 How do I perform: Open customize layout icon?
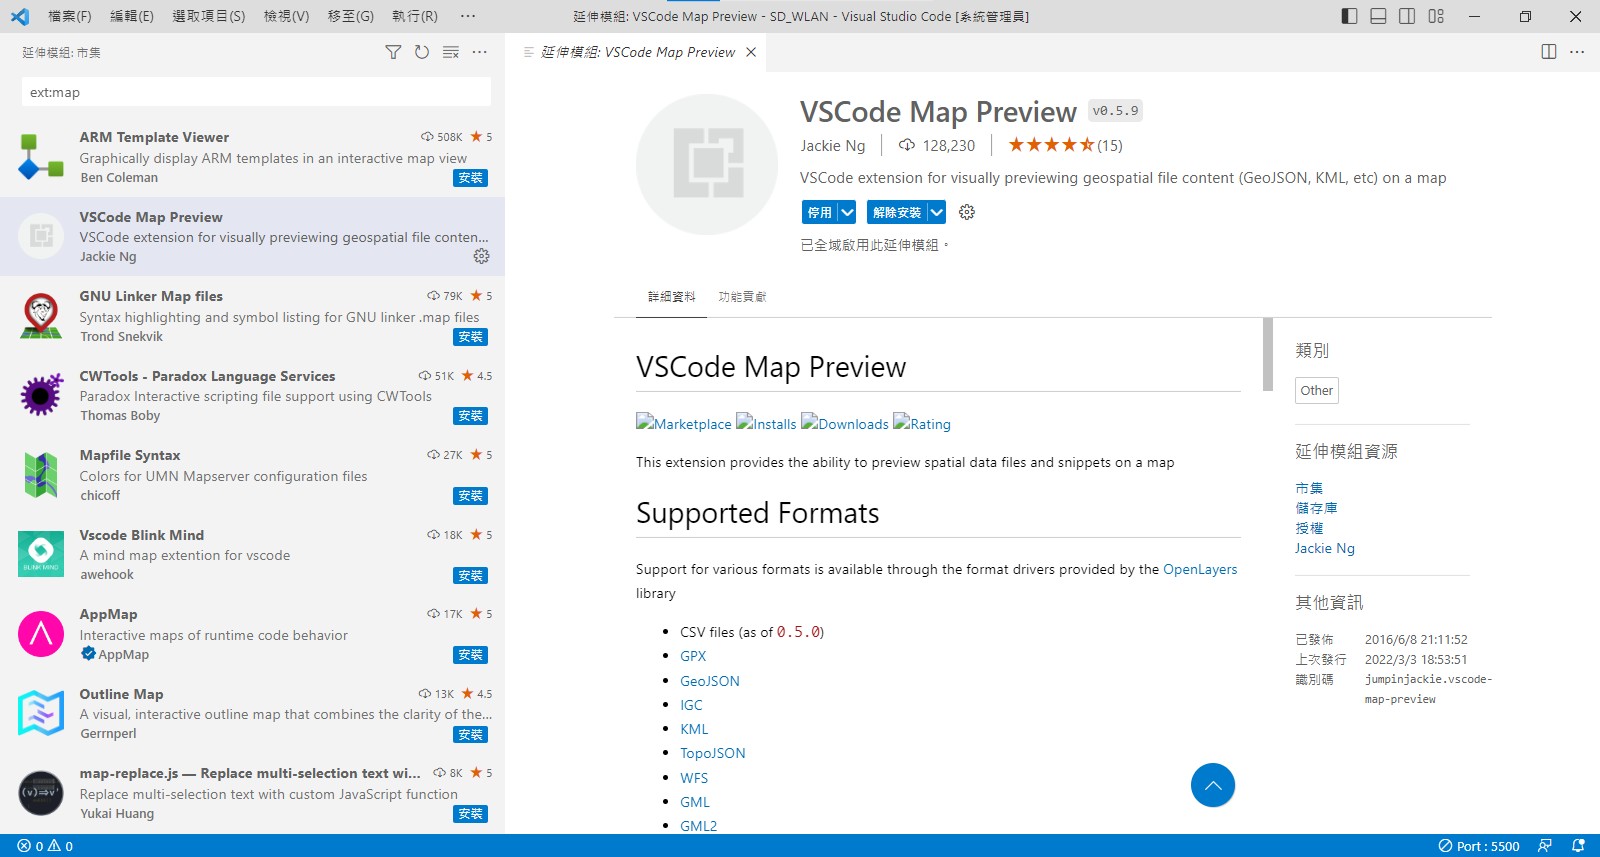[1436, 16]
